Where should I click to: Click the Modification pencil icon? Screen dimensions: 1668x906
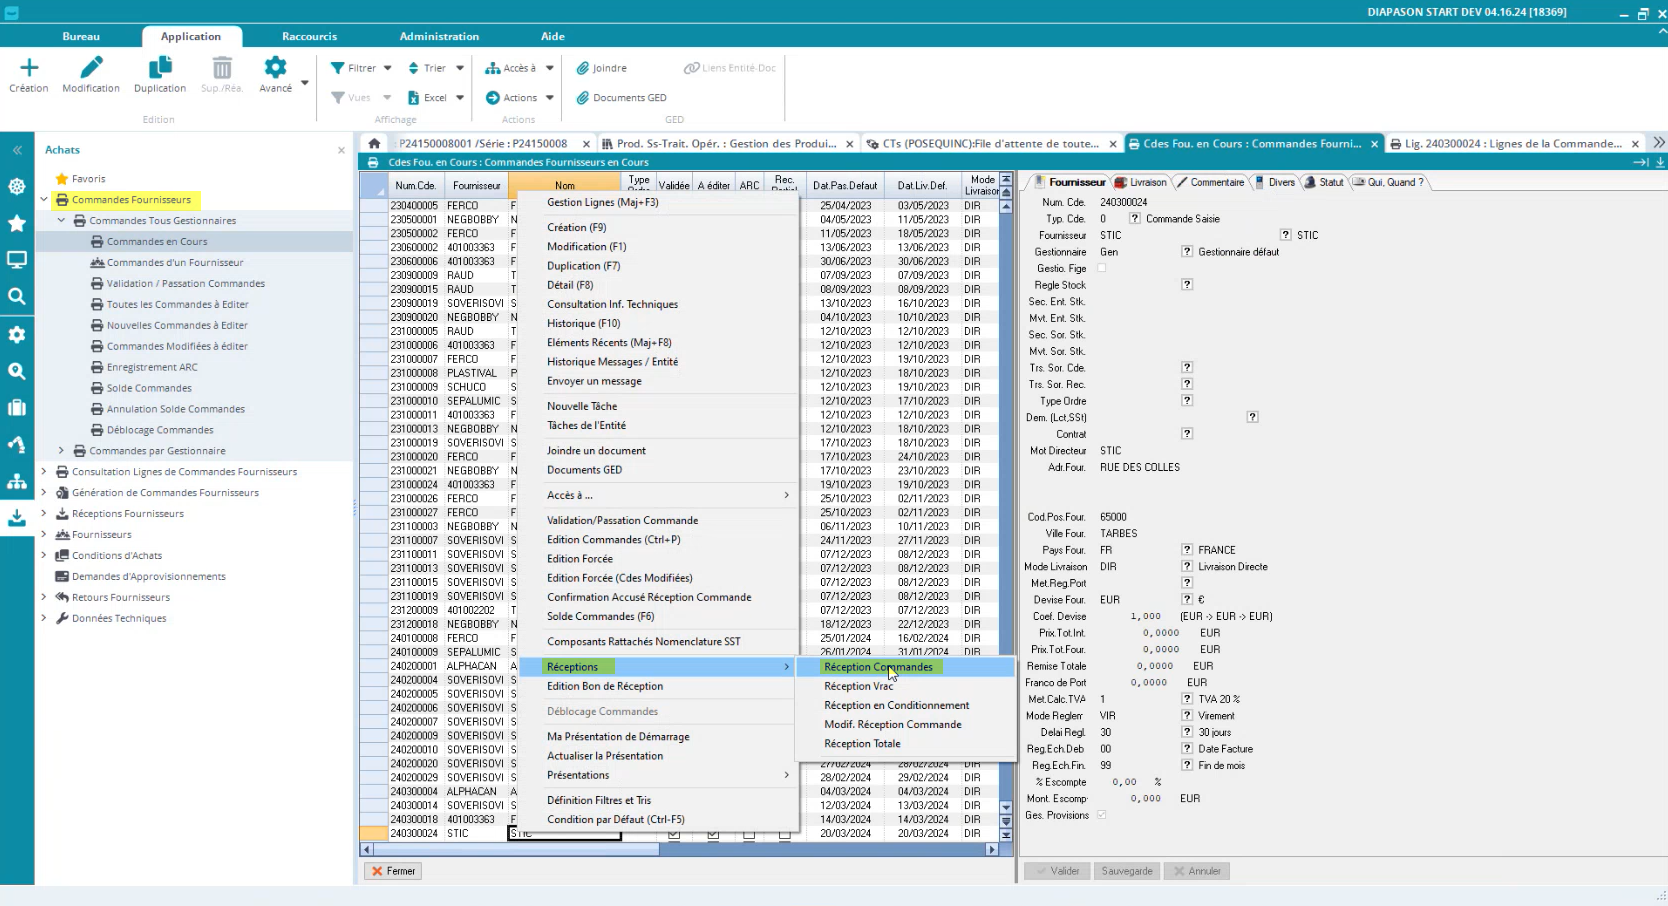tap(91, 68)
